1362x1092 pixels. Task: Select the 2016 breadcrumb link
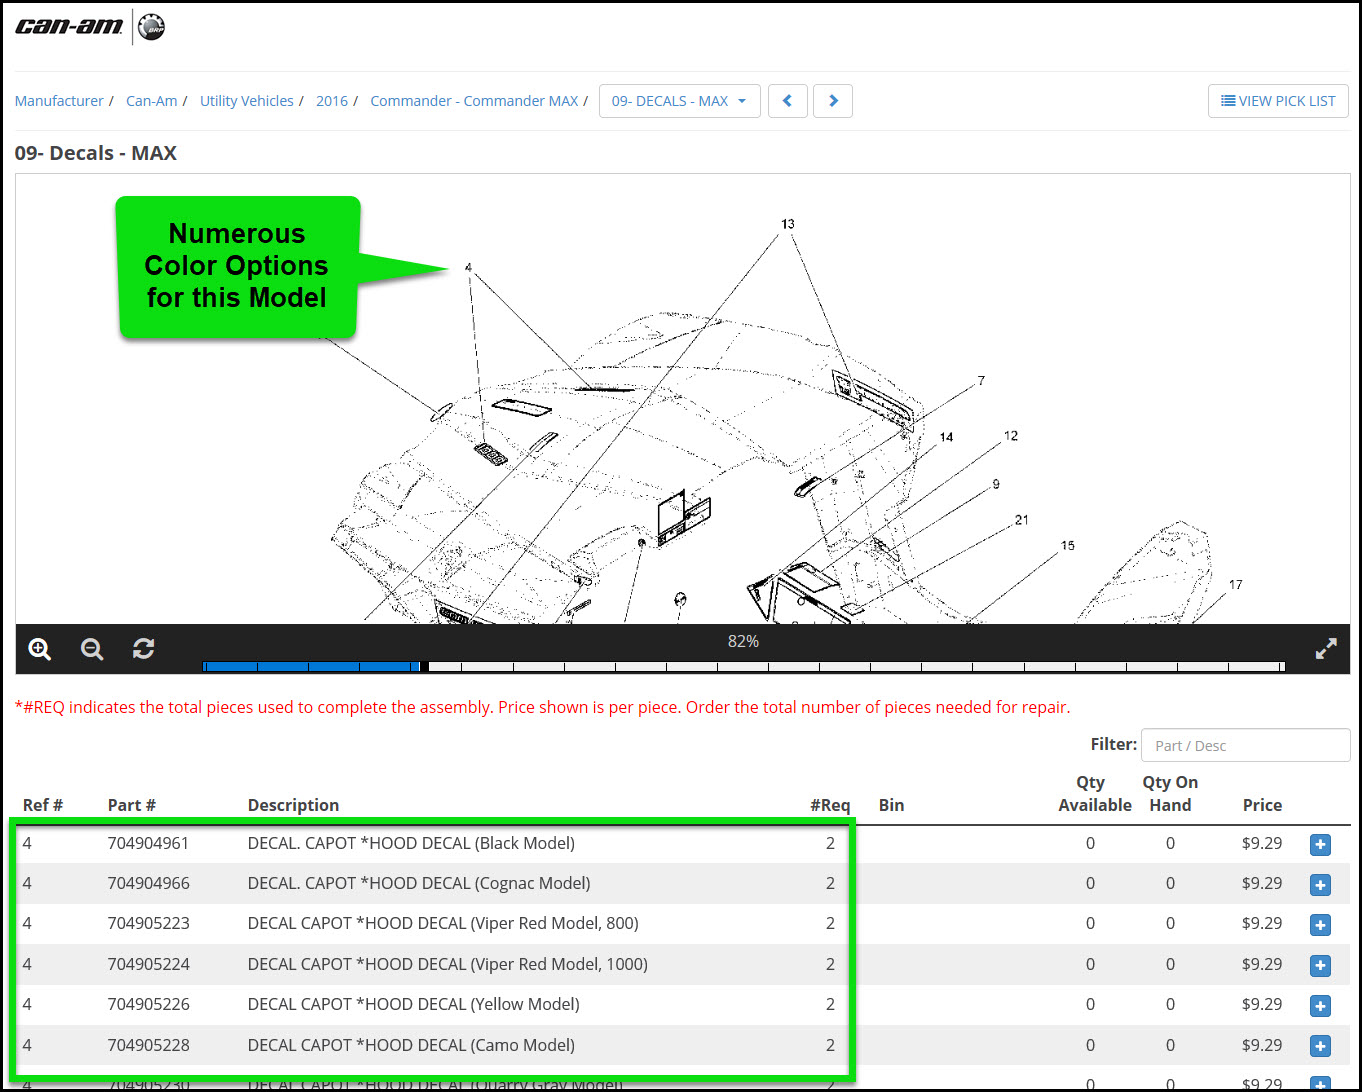point(332,101)
